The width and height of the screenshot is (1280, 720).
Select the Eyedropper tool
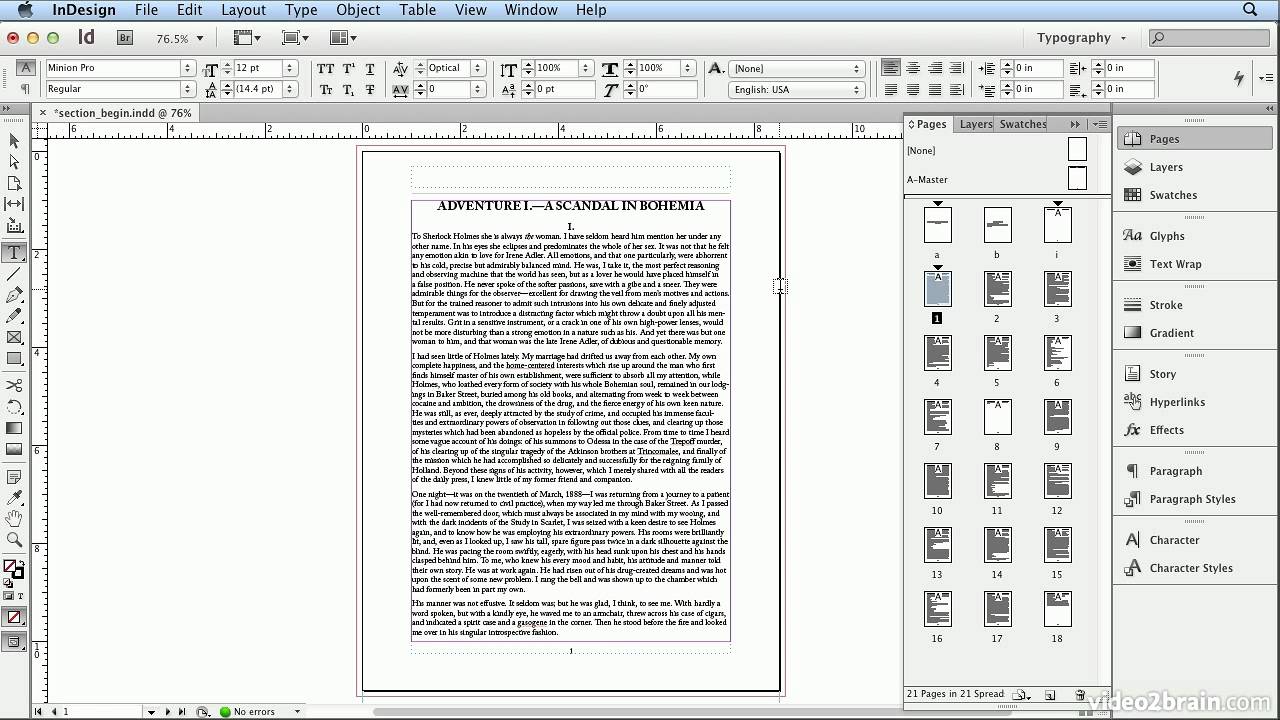[x=14, y=498]
